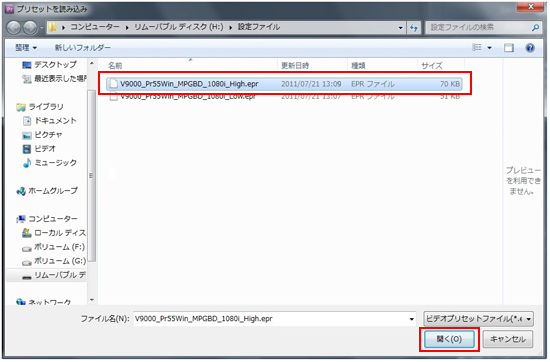The width and height of the screenshot is (550, 362).
Task: Click navigation pane scroll up arrow
Action: (92, 64)
